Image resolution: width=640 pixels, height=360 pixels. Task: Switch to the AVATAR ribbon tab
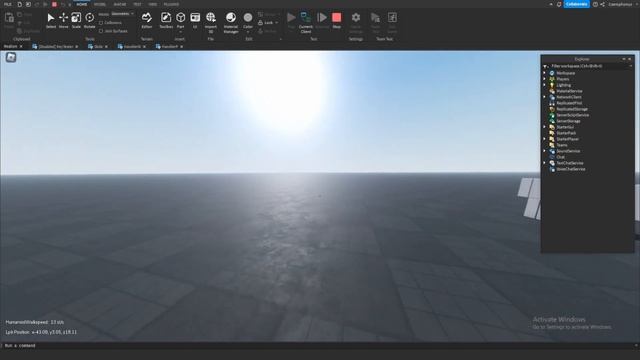pos(120,4)
